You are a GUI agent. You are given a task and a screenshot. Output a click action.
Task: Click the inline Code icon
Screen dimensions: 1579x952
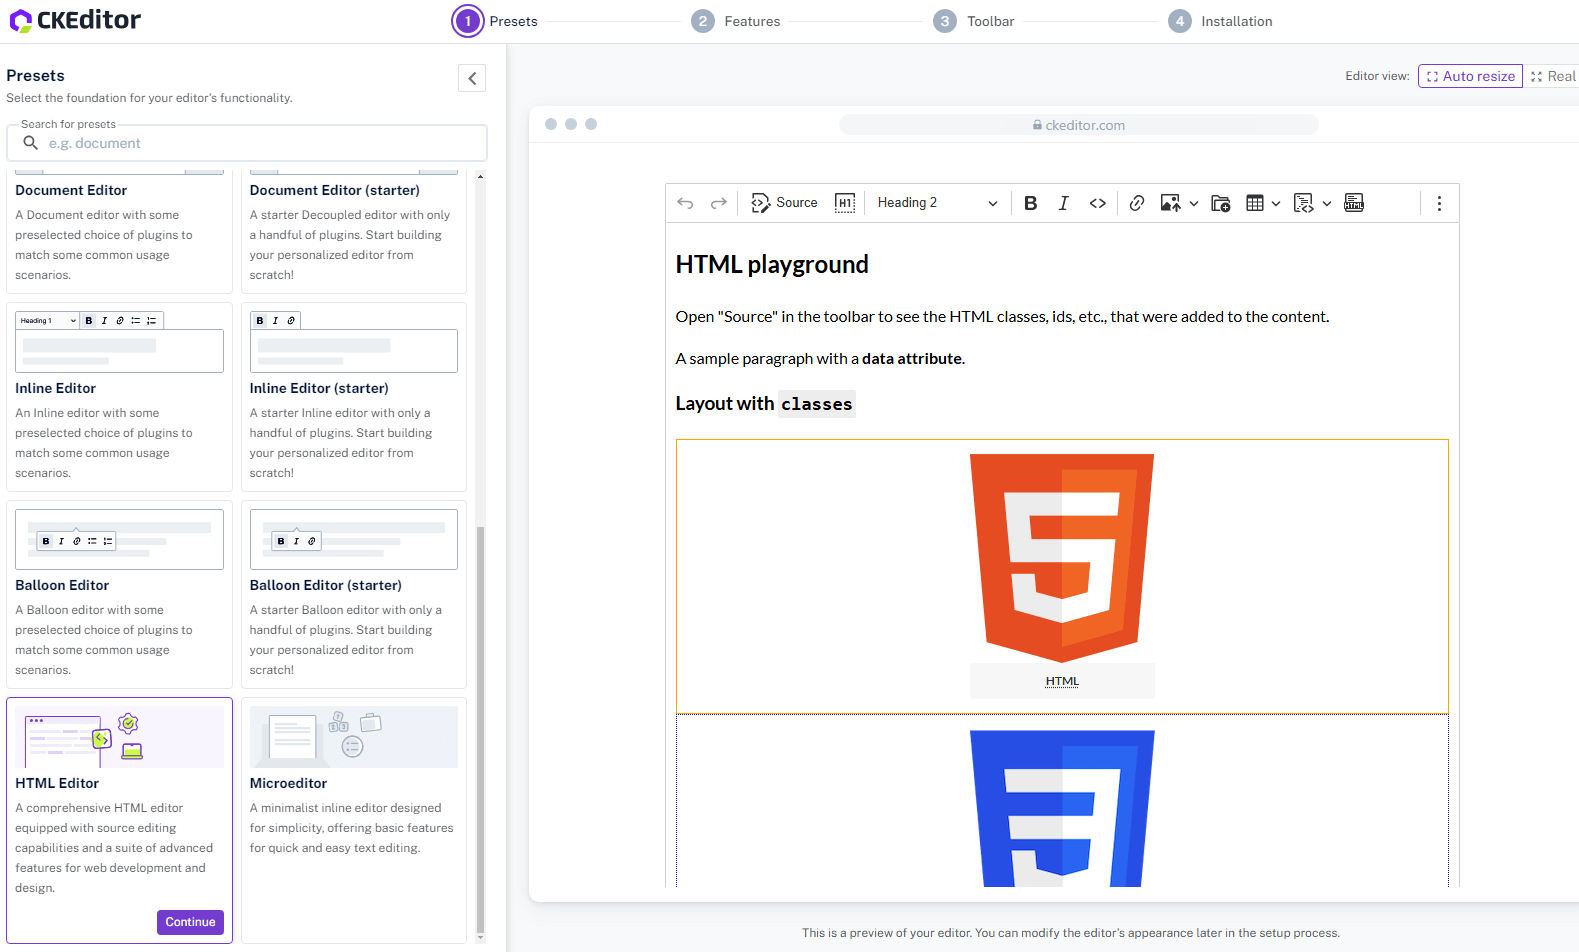[1097, 203]
